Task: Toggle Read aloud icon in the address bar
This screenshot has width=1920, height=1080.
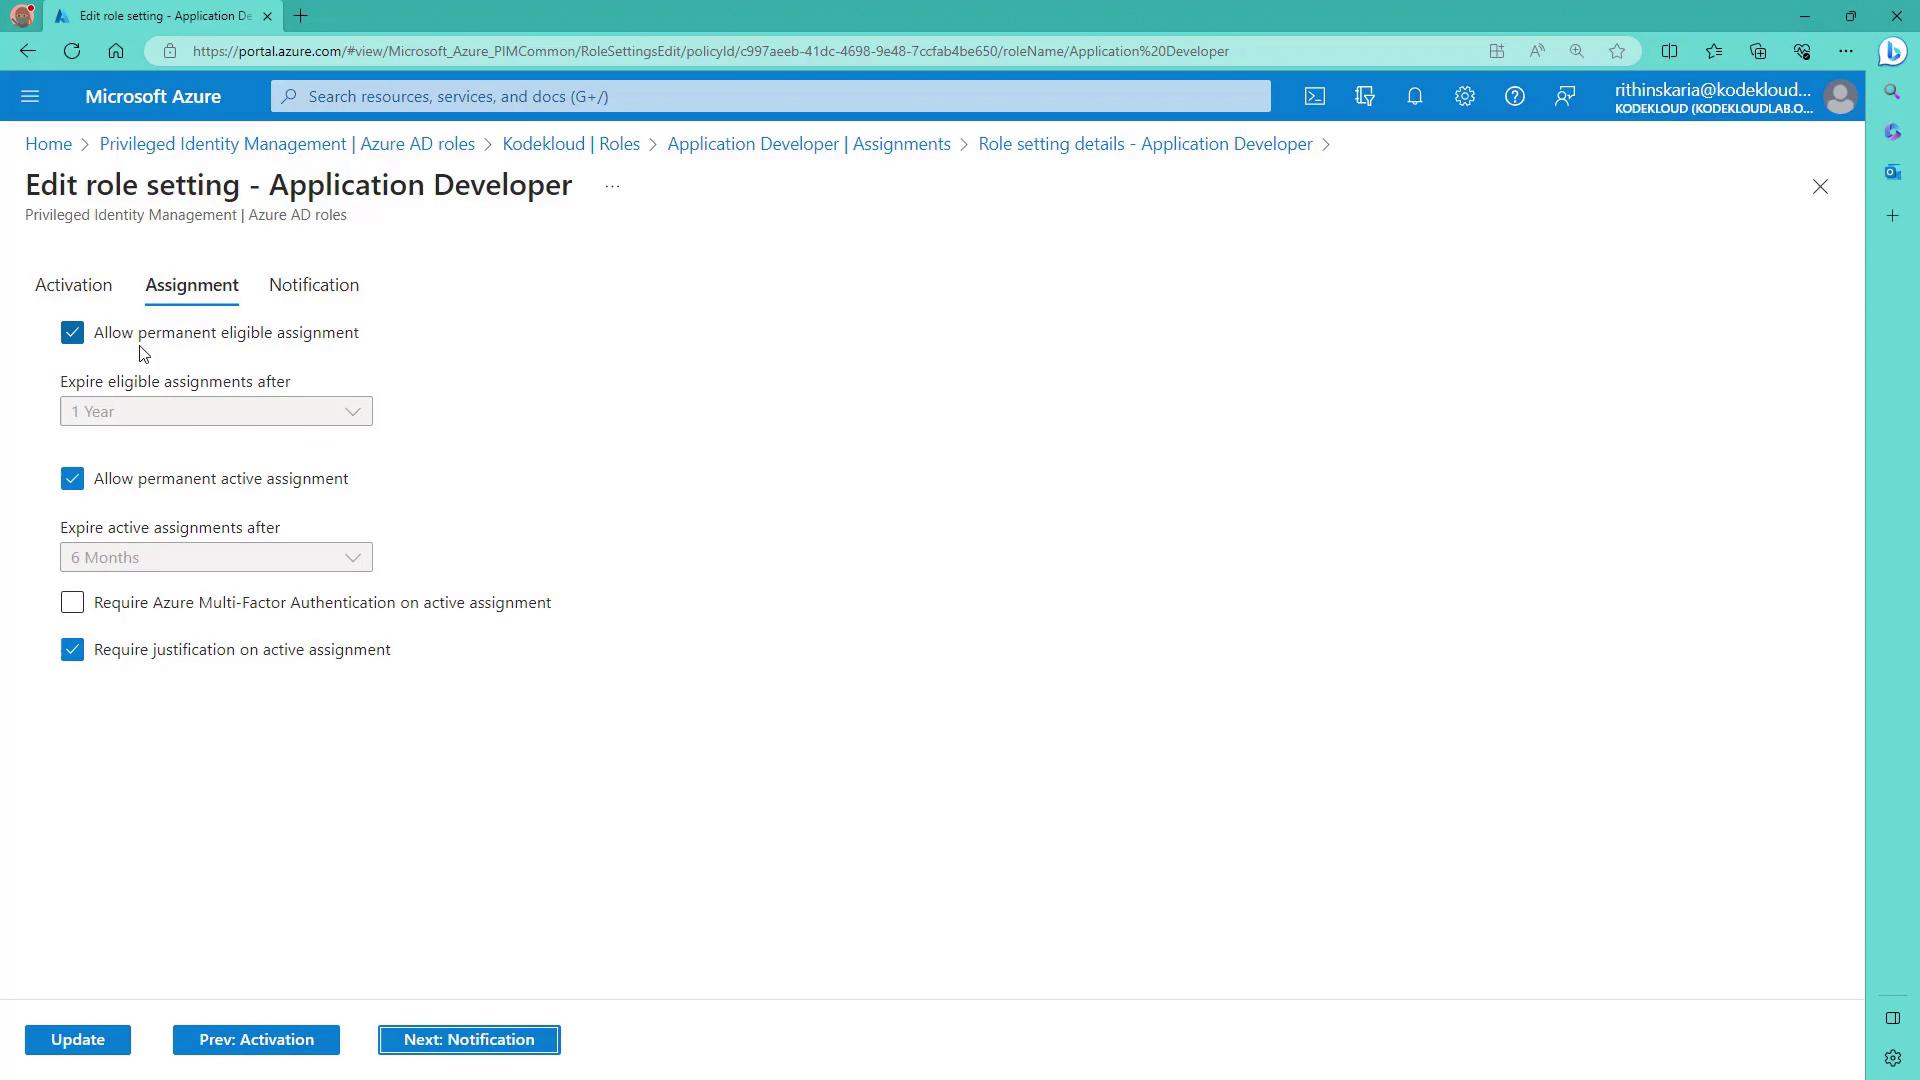Action: pyautogui.click(x=1537, y=51)
